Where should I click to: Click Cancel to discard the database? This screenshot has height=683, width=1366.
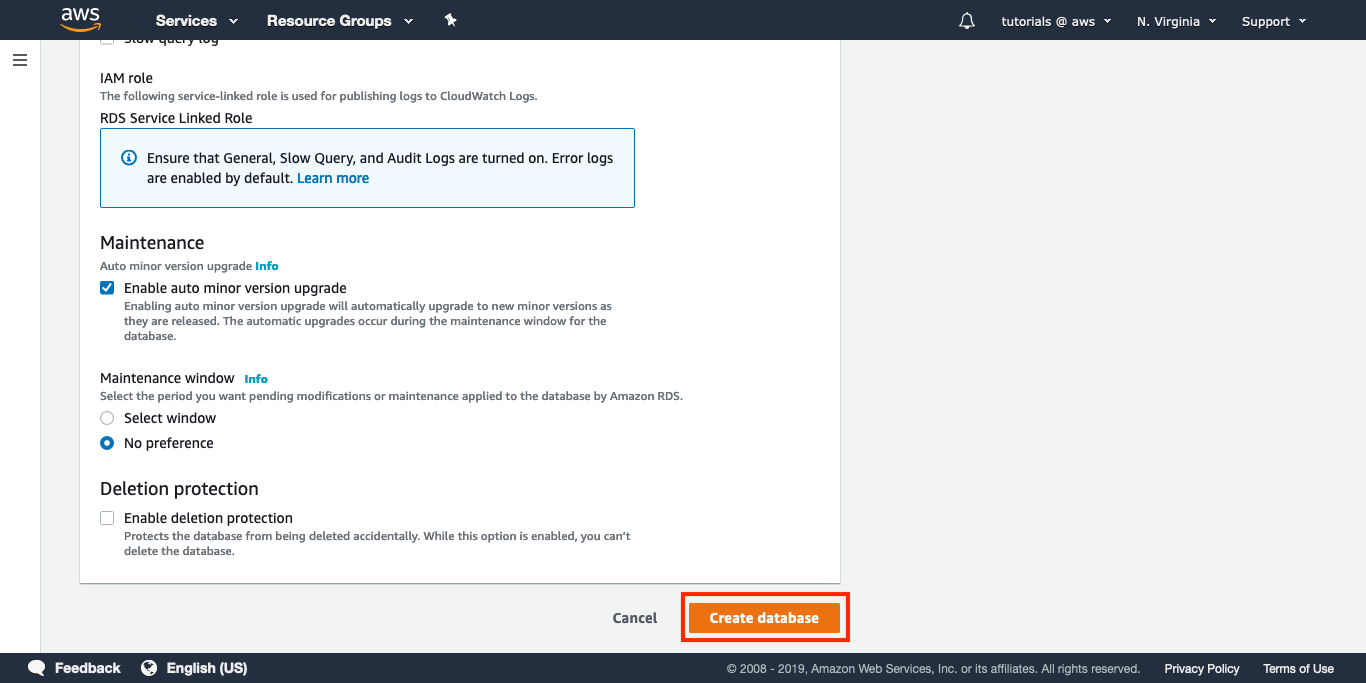pos(634,618)
